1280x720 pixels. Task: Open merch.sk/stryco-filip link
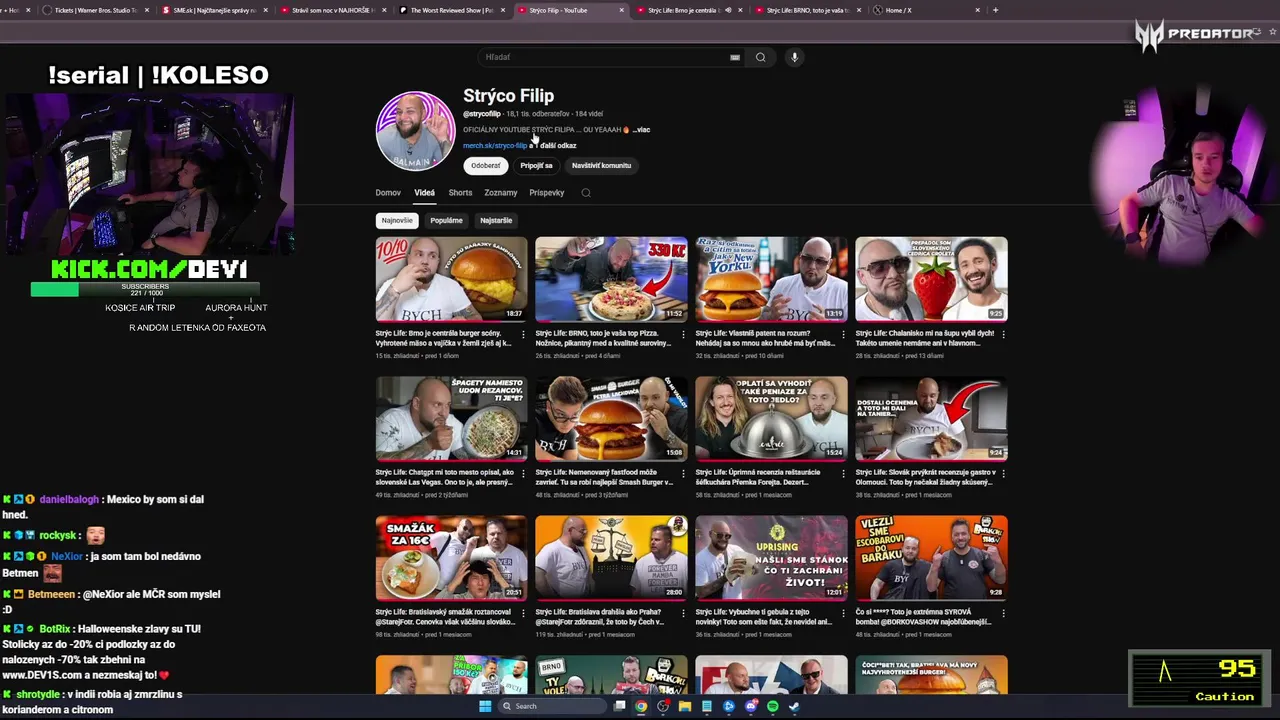pyautogui.click(x=495, y=146)
